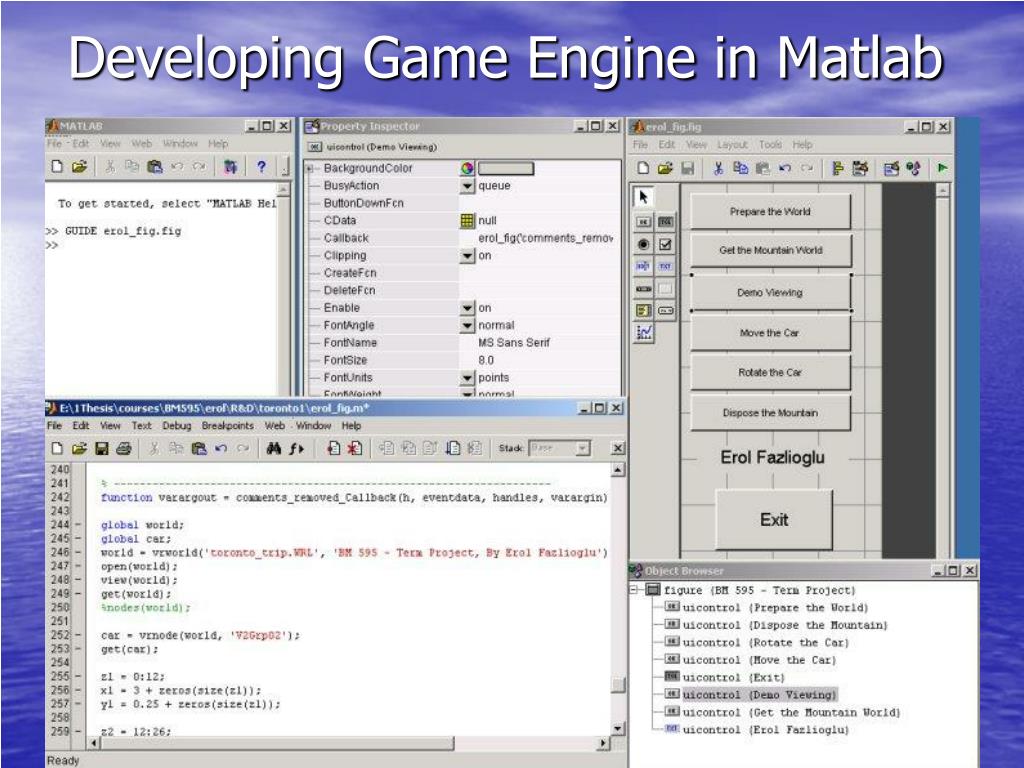Pick the slider component in GUIDE palette
1024x768 pixels.
pos(643,289)
